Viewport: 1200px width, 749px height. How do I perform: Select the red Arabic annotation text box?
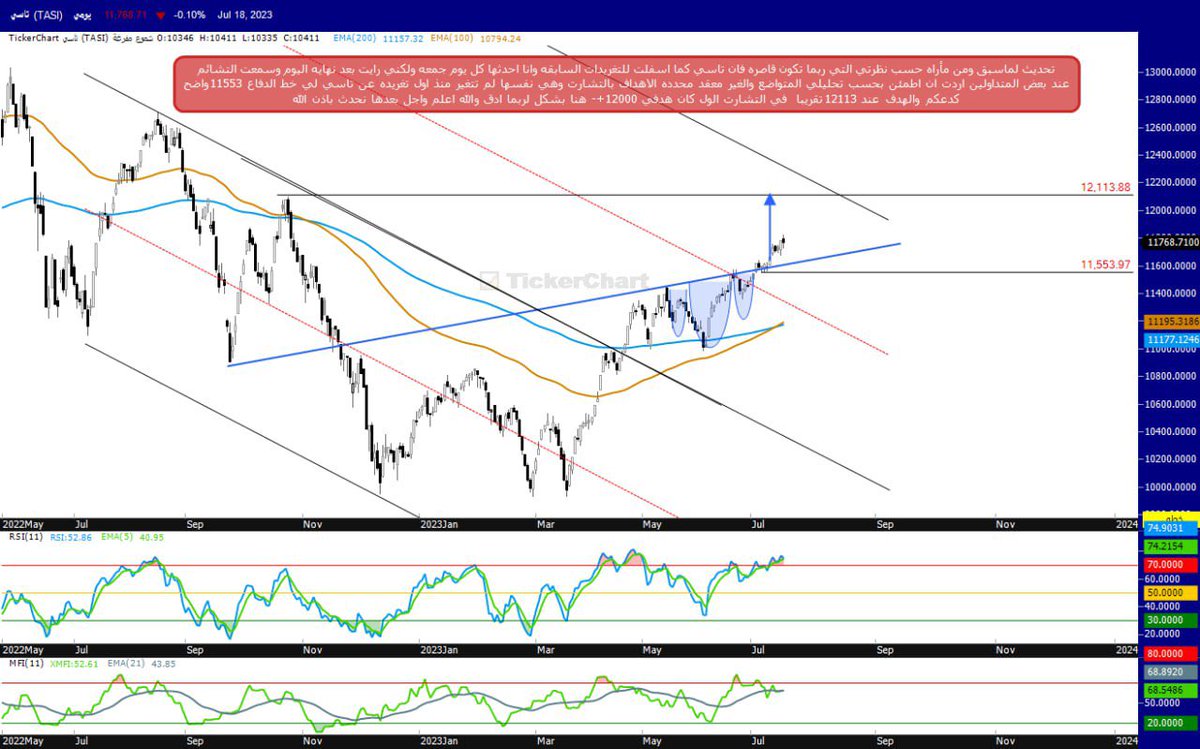pyautogui.click(x=626, y=84)
